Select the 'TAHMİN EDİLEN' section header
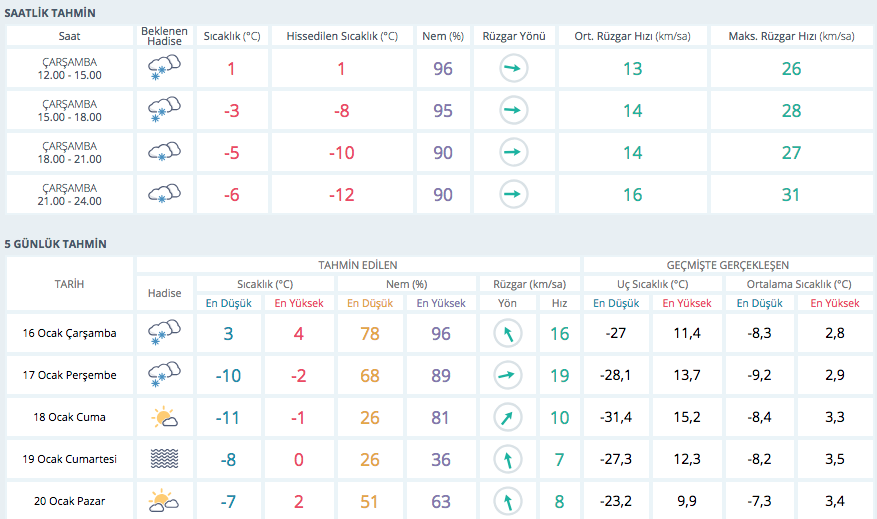 pyautogui.click(x=357, y=265)
